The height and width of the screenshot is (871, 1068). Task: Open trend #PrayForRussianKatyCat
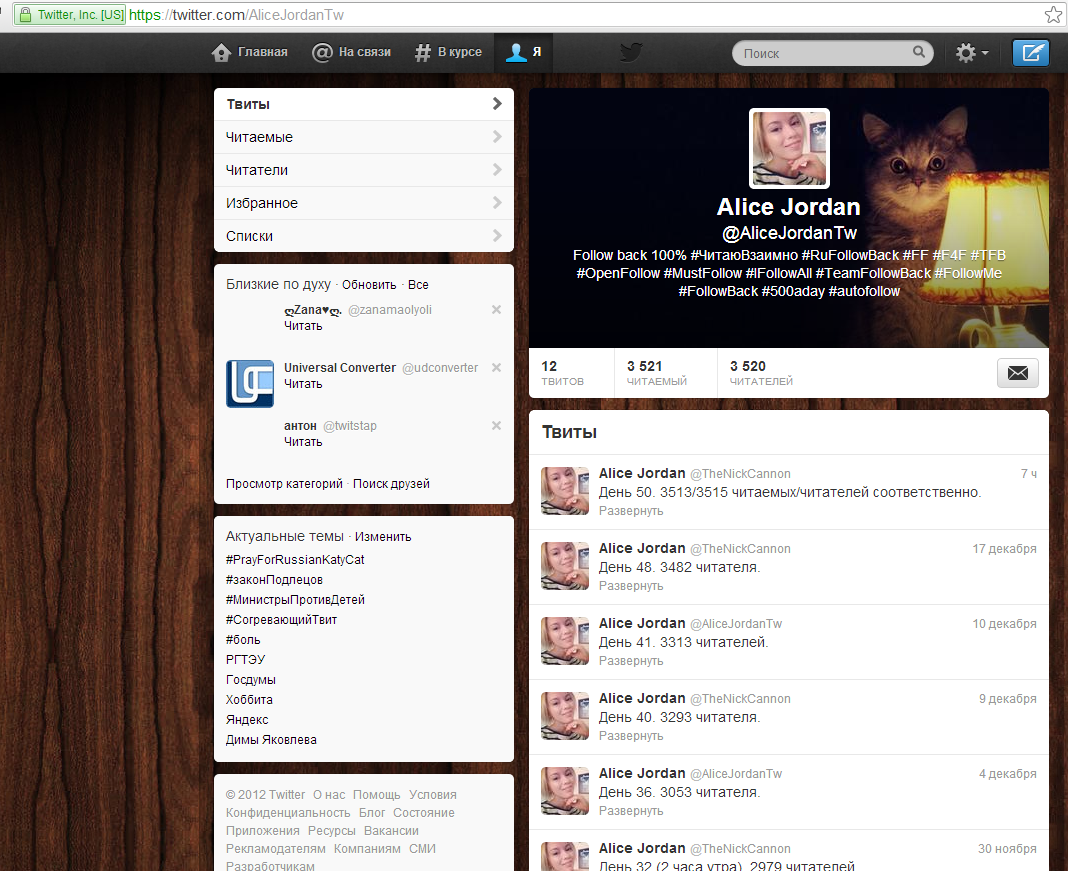pyautogui.click(x=295, y=560)
